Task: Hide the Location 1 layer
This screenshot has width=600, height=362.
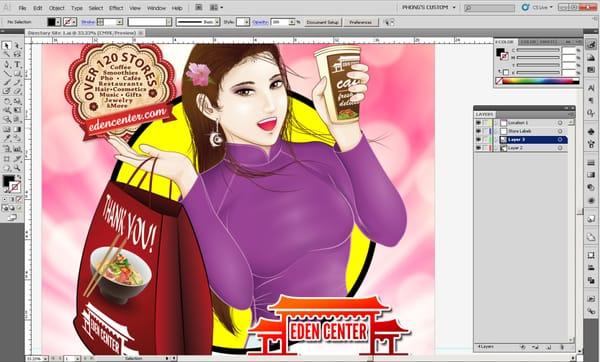Action: (x=478, y=123)
